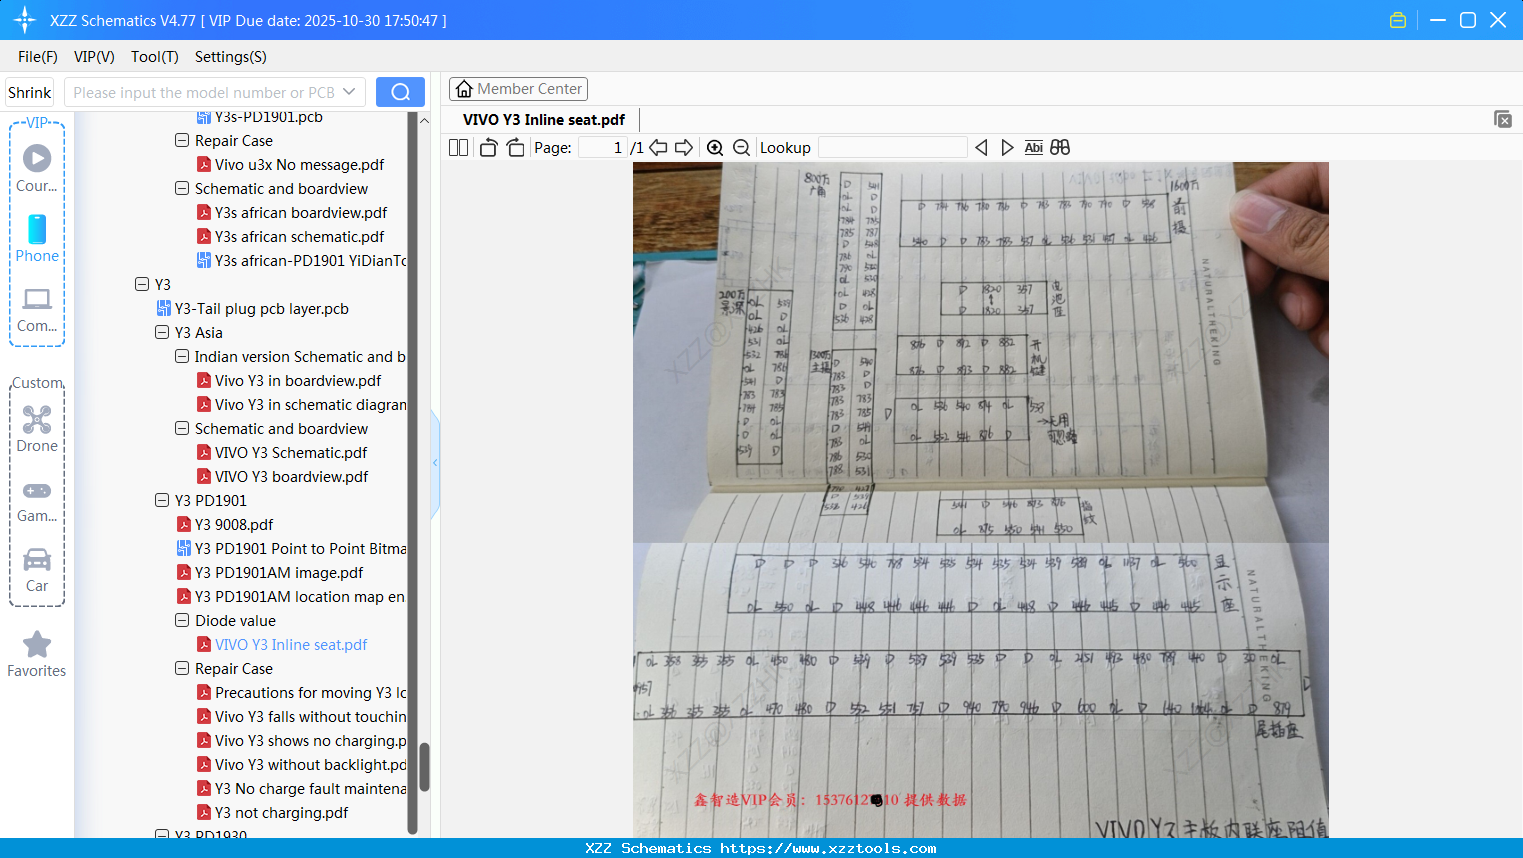Find next Lookup match

(x=1007, y=148)
